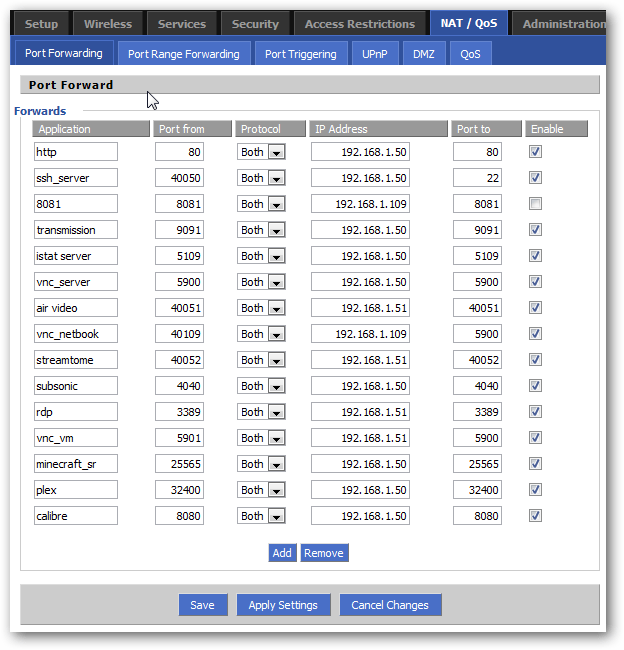Image resolution: width=624 pixels, height=650 pixels.
Task: Click the Save button
Action: pos(203,605)
